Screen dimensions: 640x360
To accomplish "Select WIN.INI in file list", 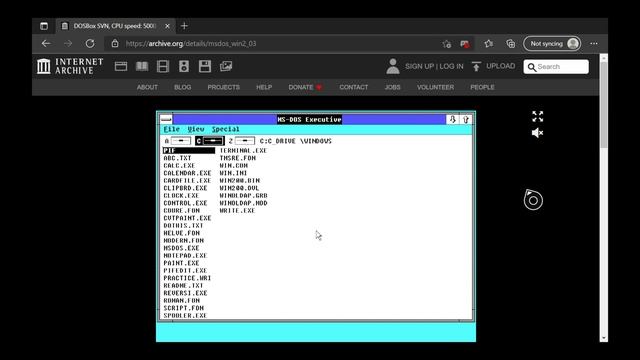I will (x=233, y=173).
